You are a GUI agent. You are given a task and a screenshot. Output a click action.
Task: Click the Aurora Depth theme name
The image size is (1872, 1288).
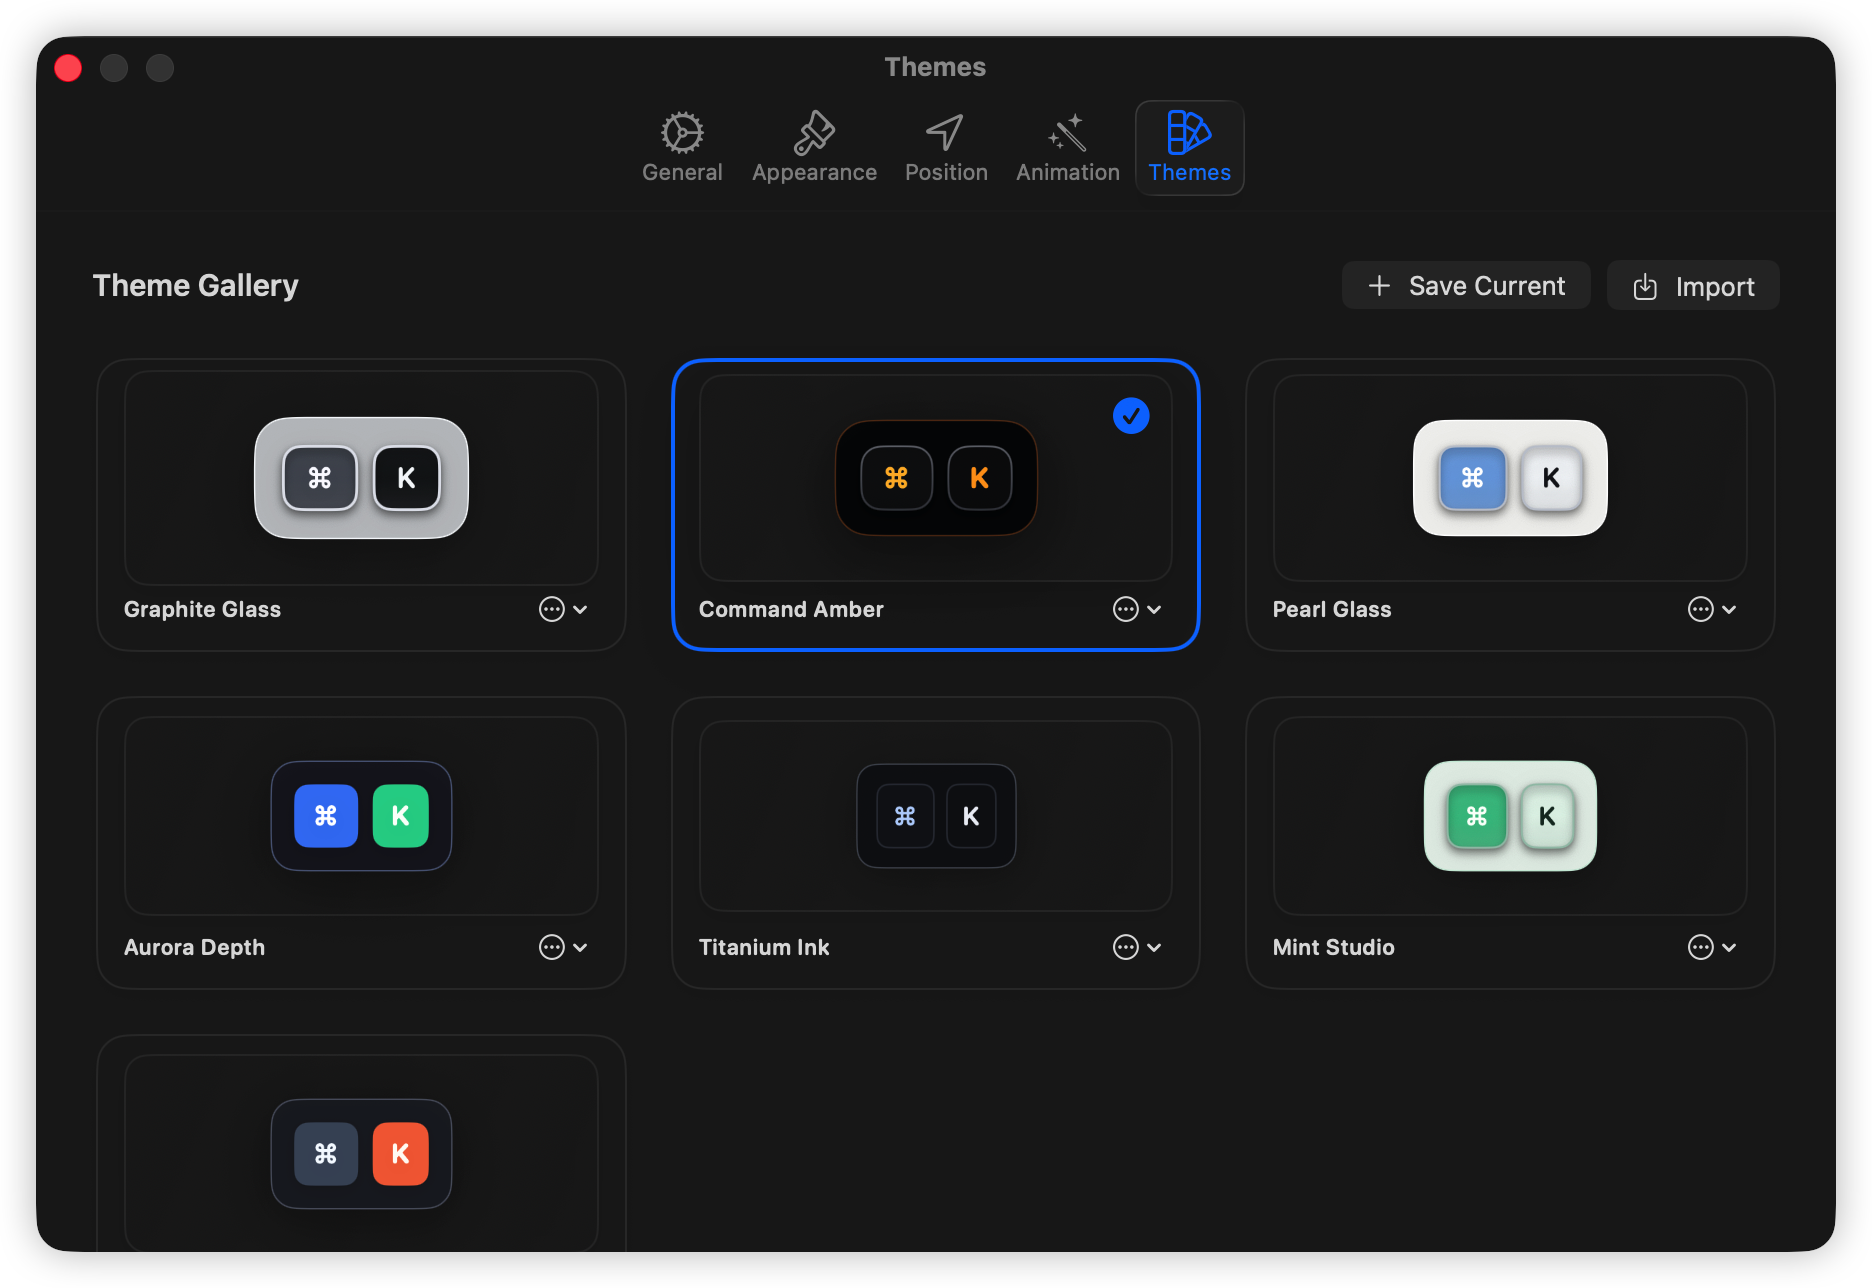(194, 947)
